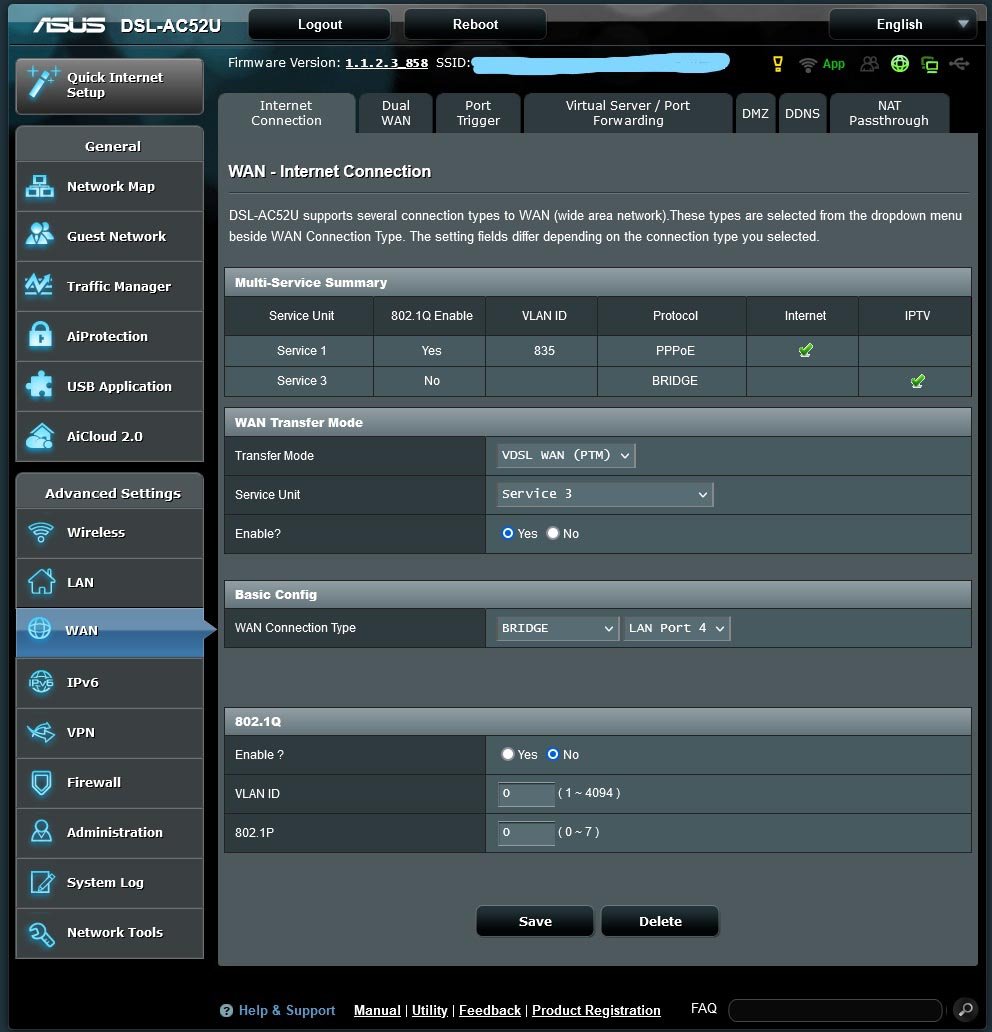Click the AiProtection padlock icon
The width and height of the screenshot is (992, 1032).
point(40,335)
